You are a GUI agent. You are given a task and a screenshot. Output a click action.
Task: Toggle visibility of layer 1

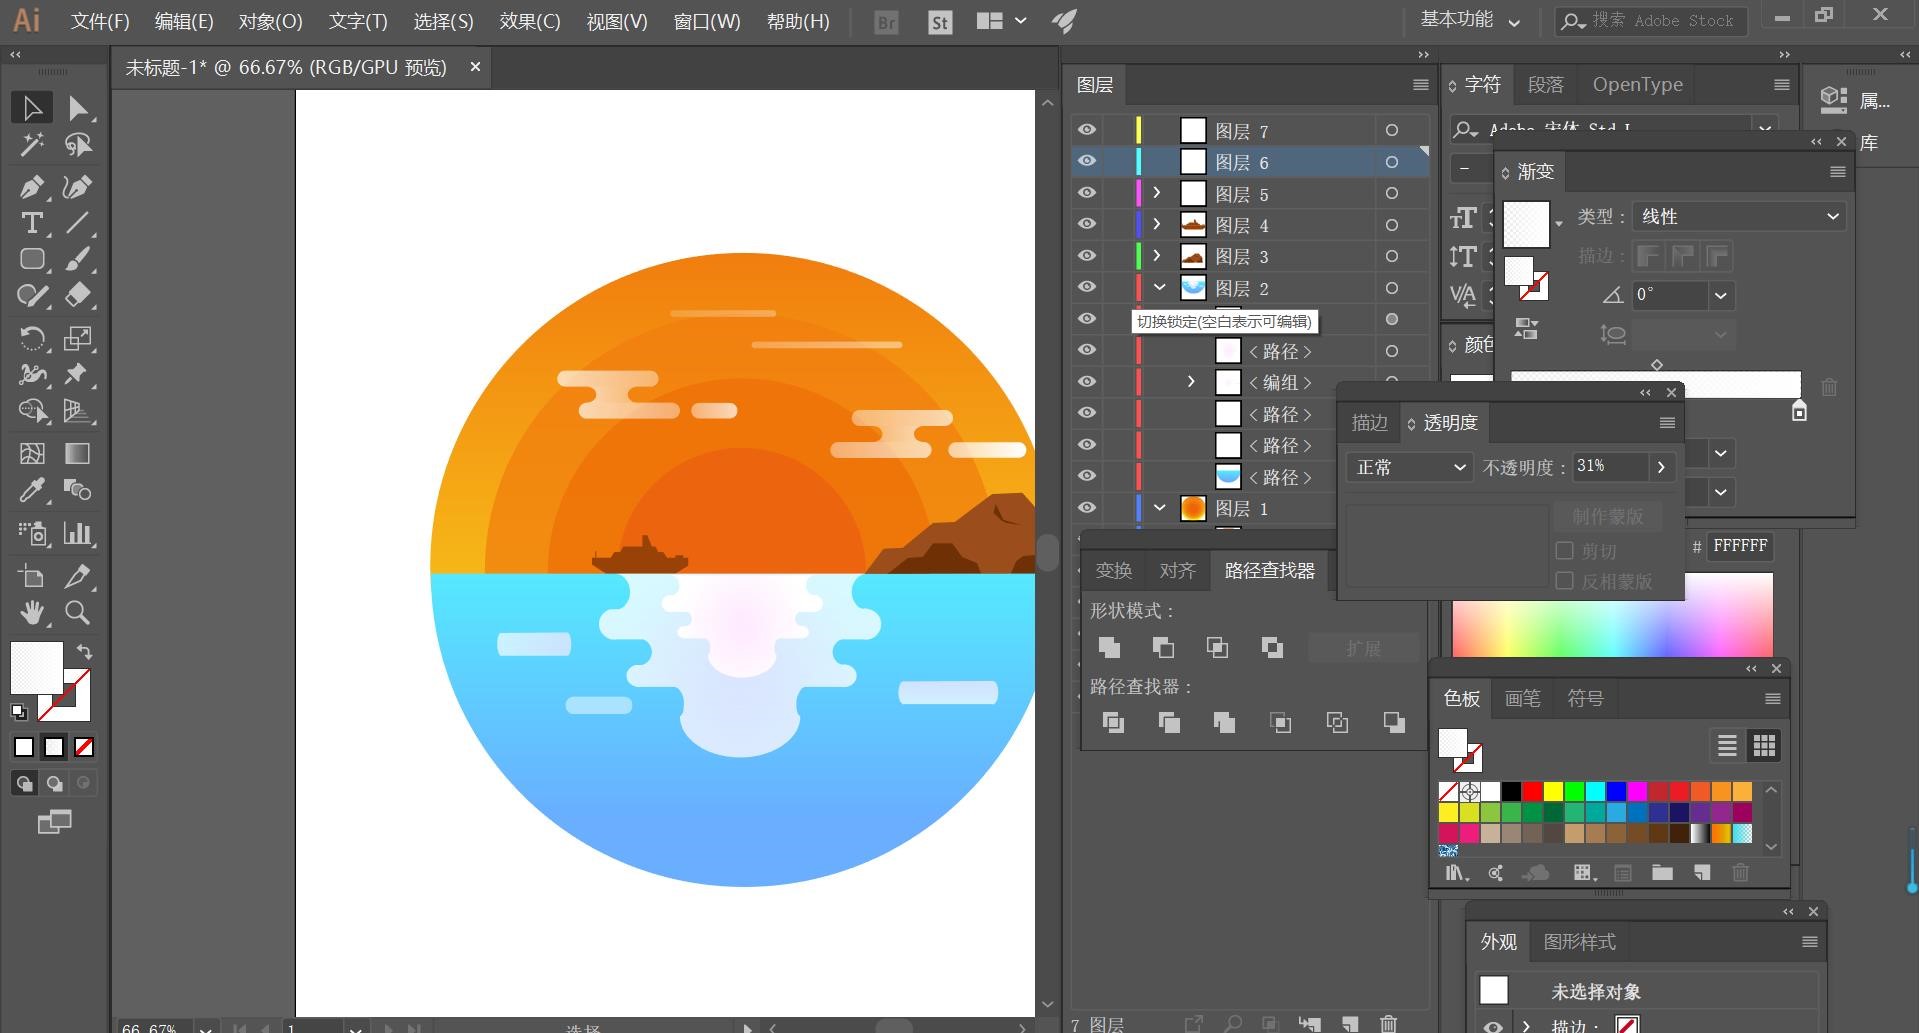(1087, 508)
